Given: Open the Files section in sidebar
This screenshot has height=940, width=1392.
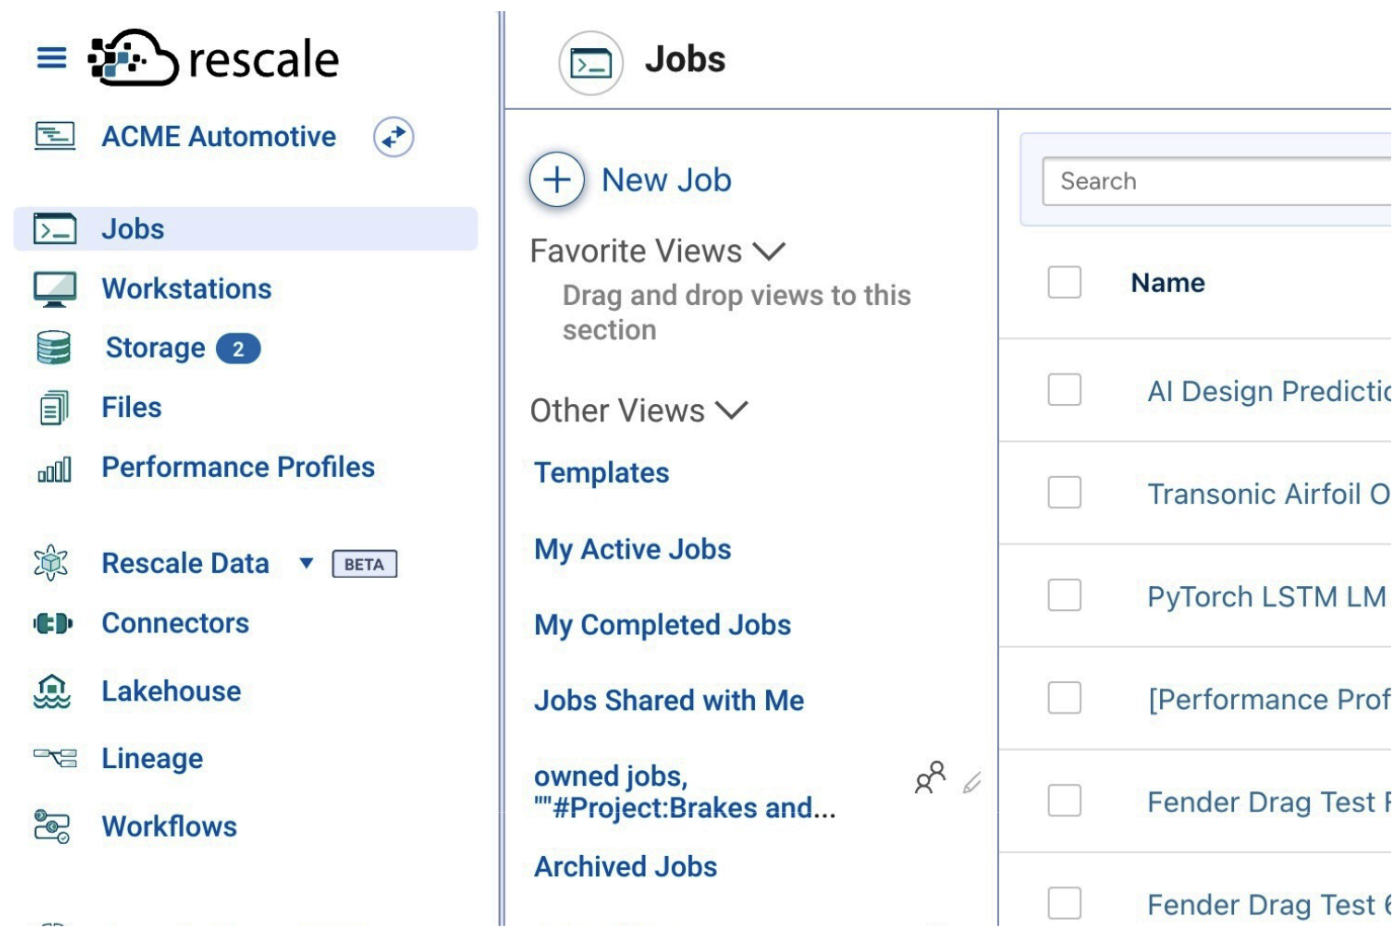Looking at the screenshot, I should [x=131, y=408].
